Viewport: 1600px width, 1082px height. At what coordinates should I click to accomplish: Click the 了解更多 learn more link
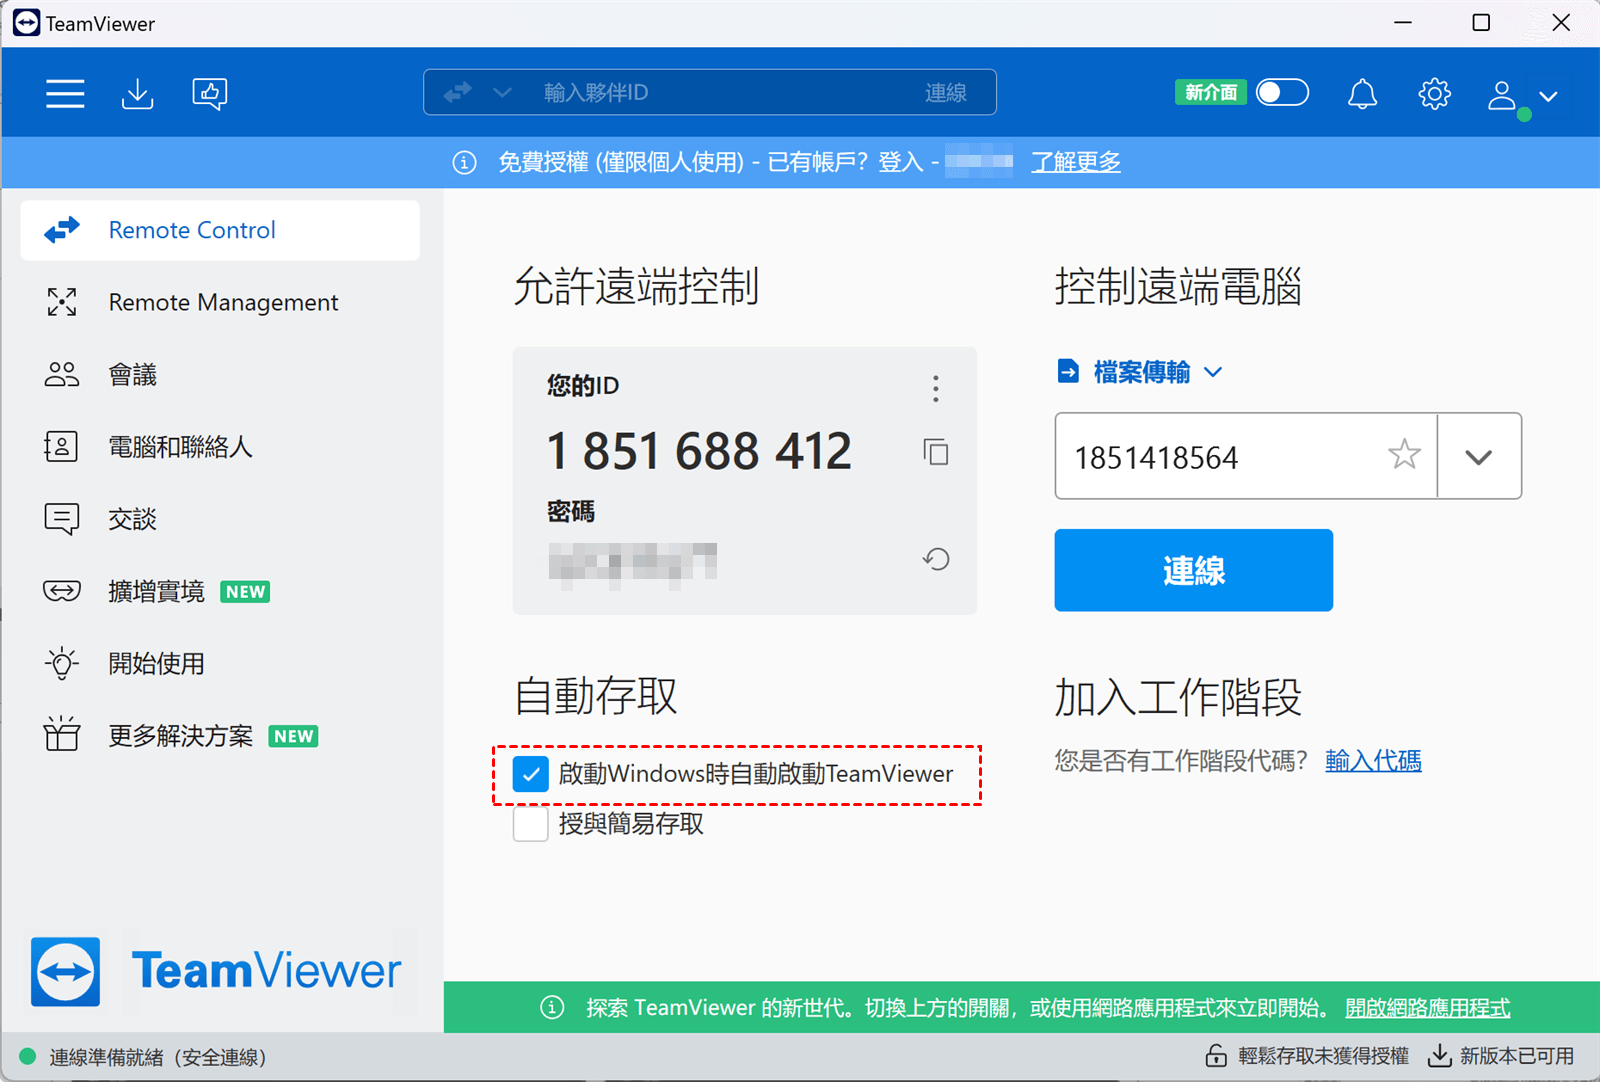pos(1076,162)
